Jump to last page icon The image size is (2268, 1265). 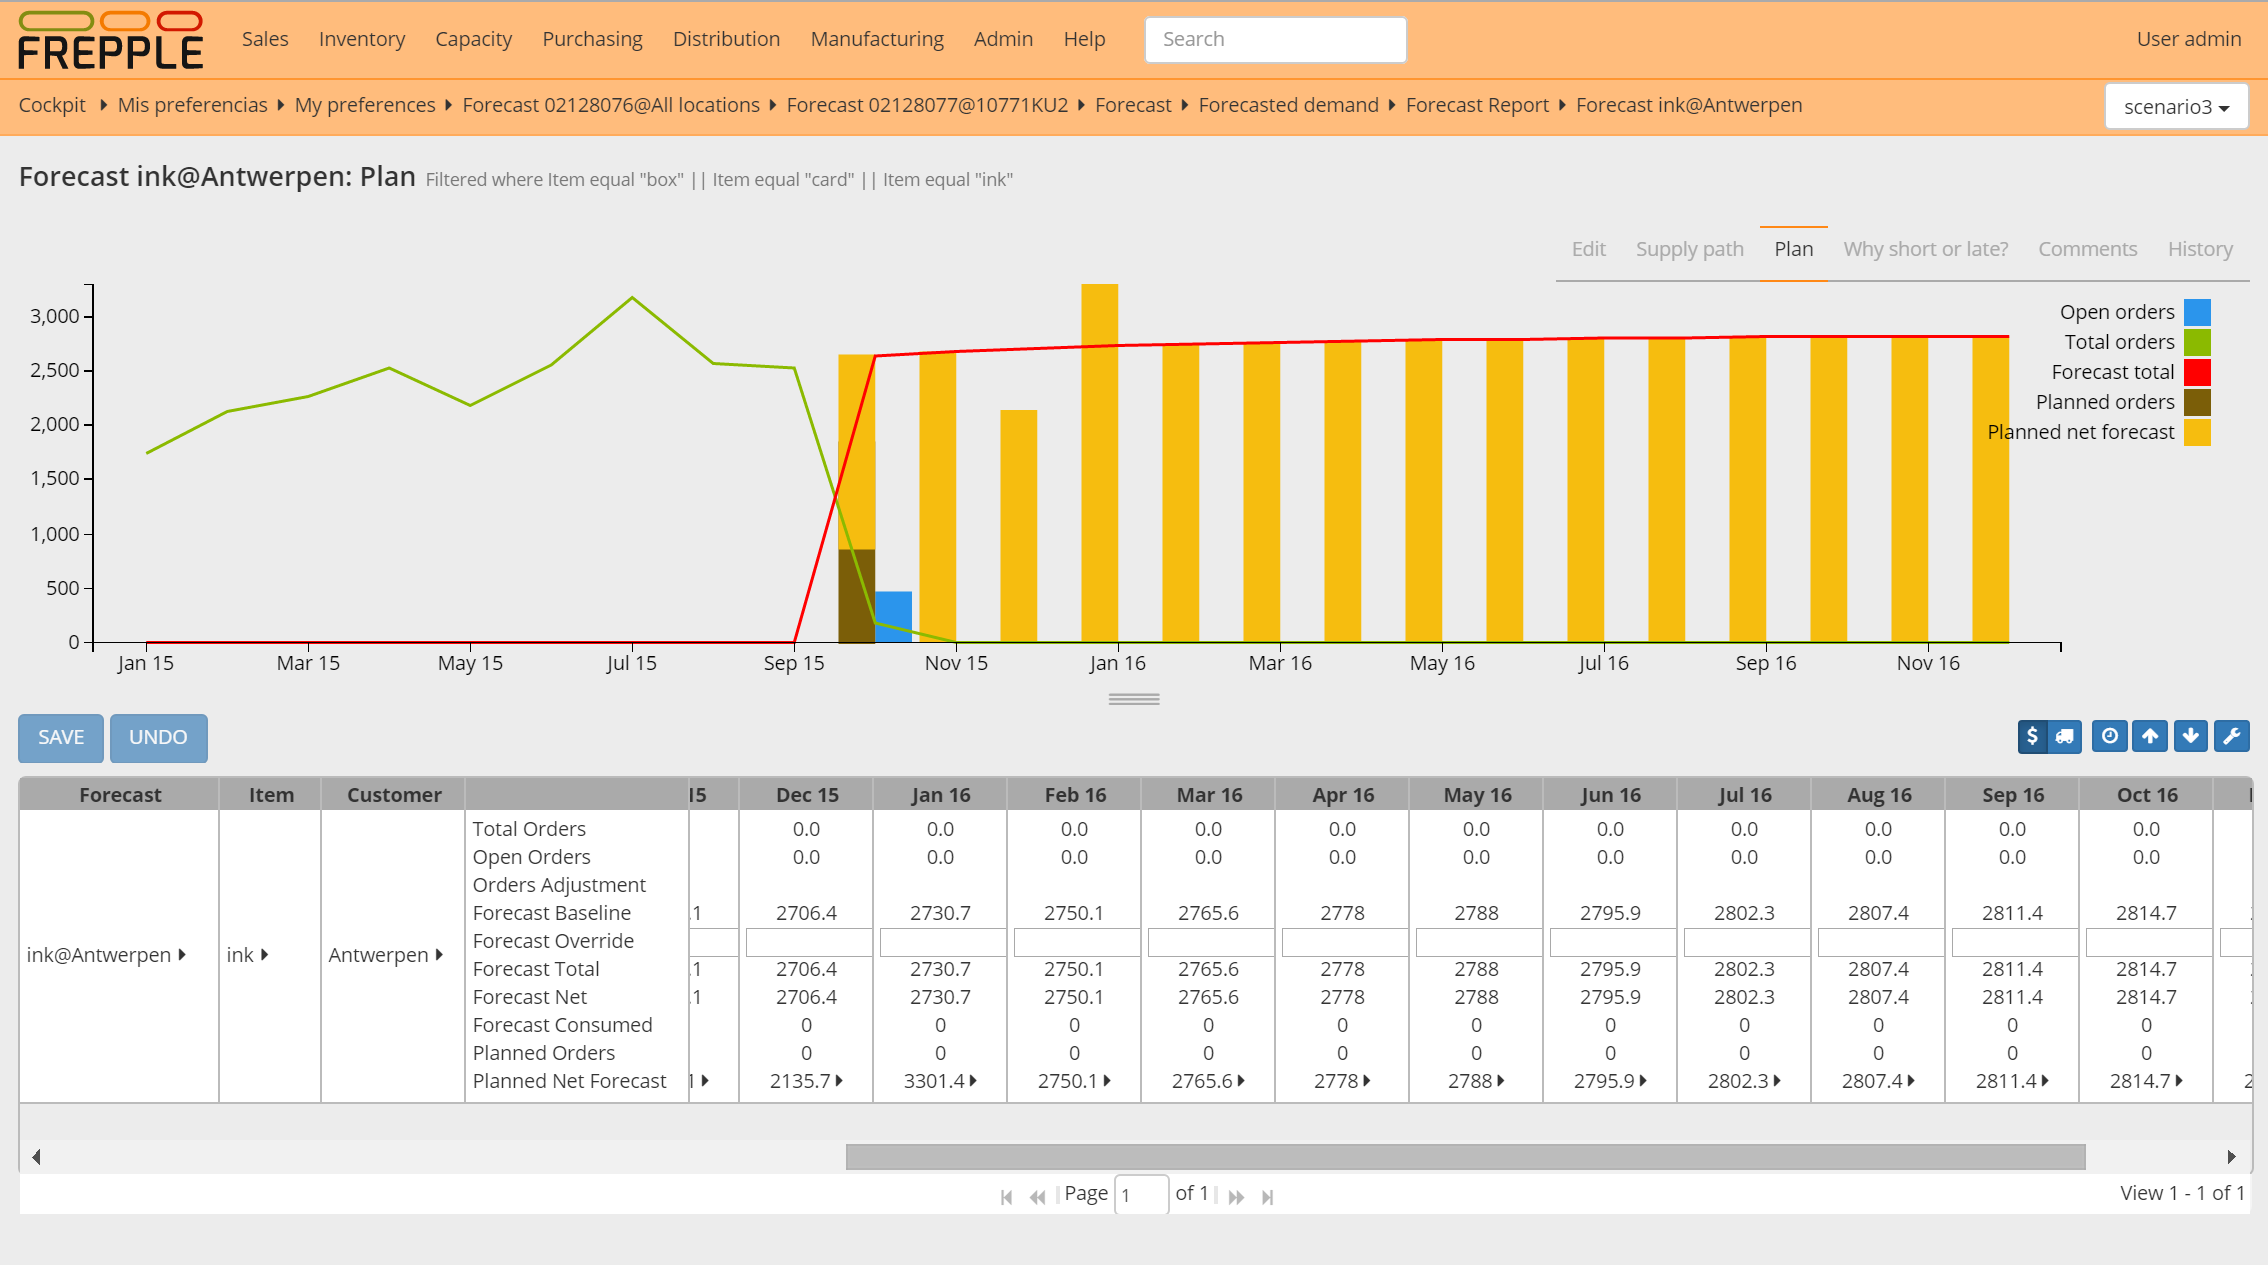click(x=1267, y=1197)
